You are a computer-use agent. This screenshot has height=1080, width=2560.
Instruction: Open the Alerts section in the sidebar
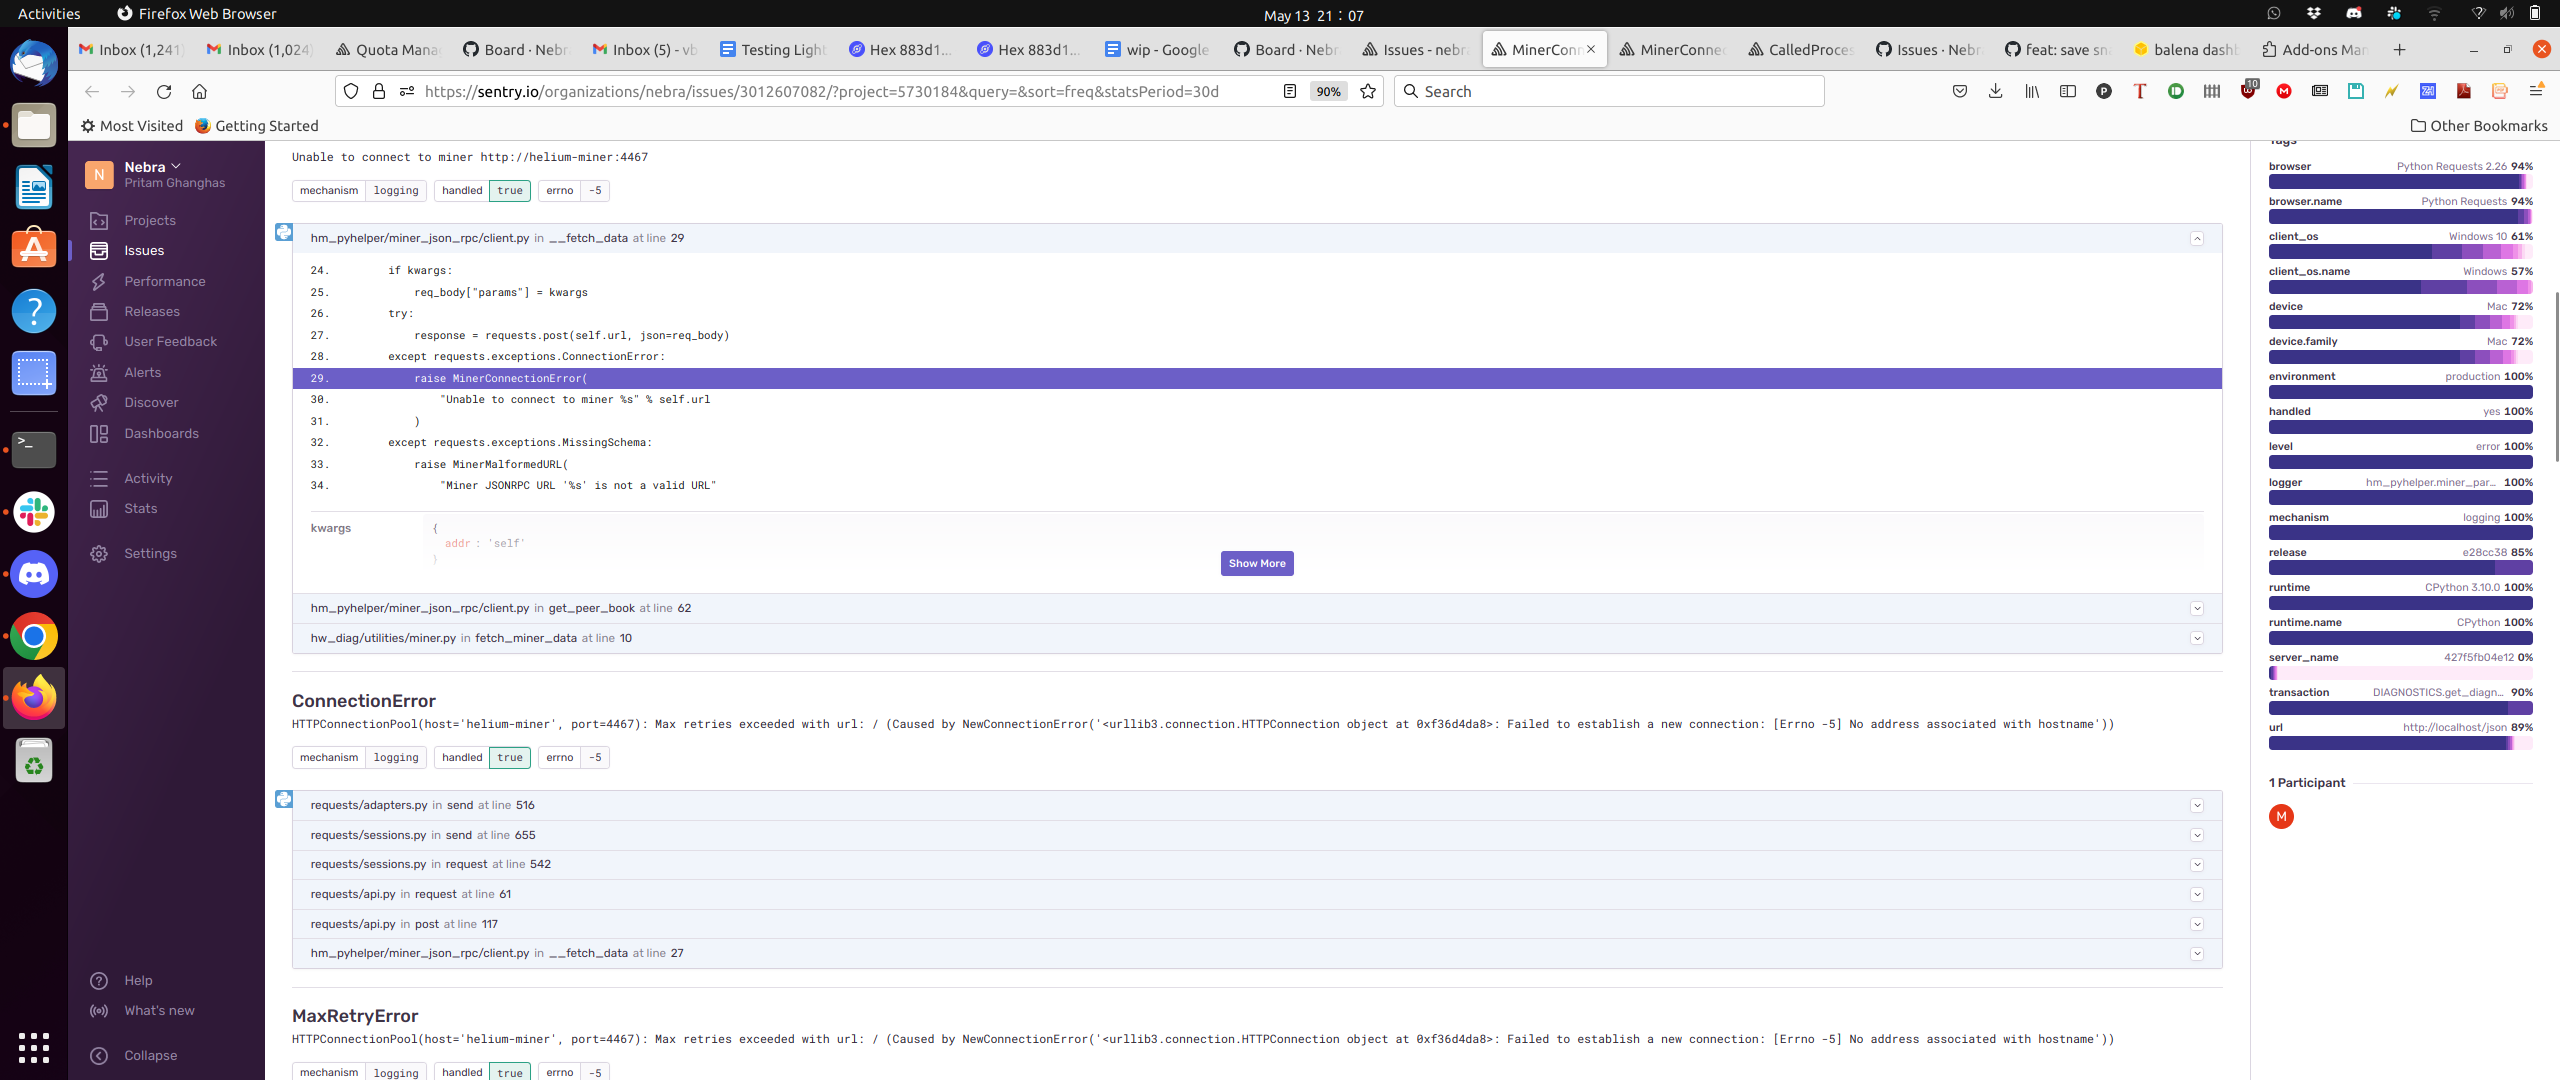[142, 372]
